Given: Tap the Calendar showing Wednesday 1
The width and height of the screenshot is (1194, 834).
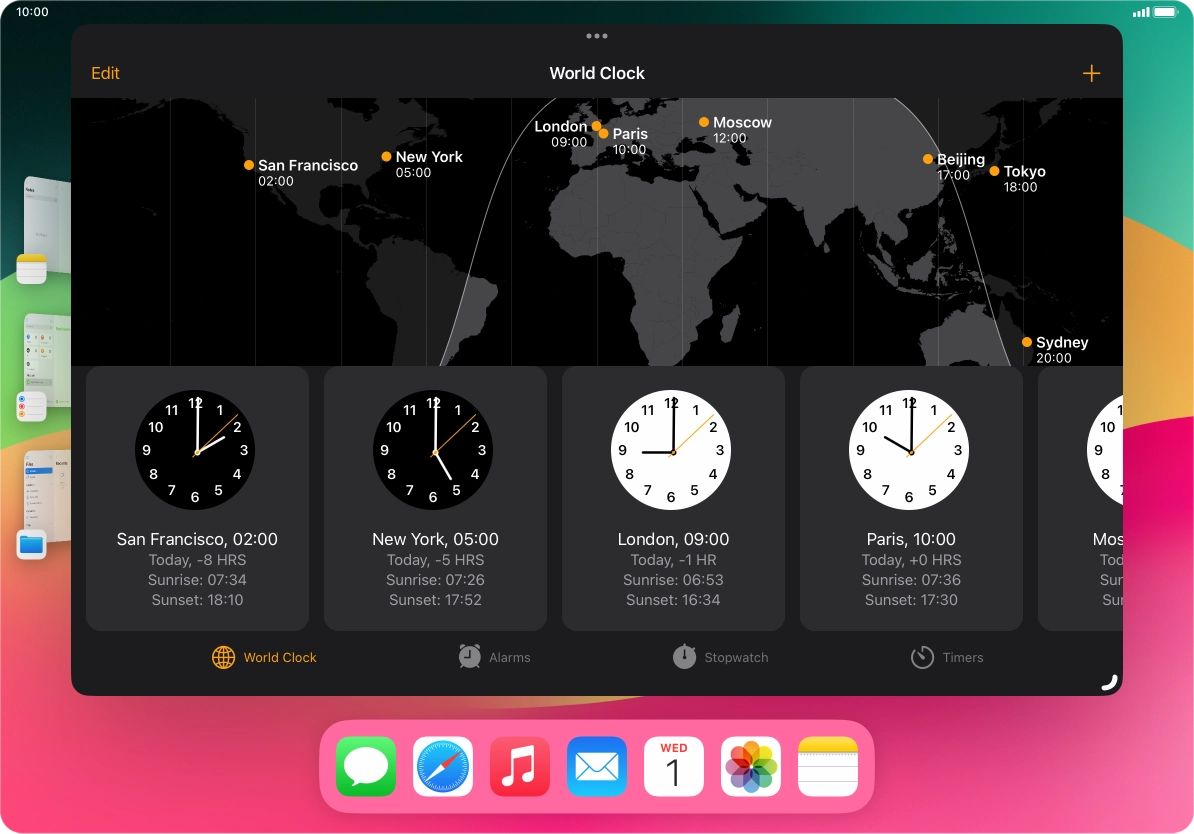Looking at the screenshot, I should click(x=674, y=766).
